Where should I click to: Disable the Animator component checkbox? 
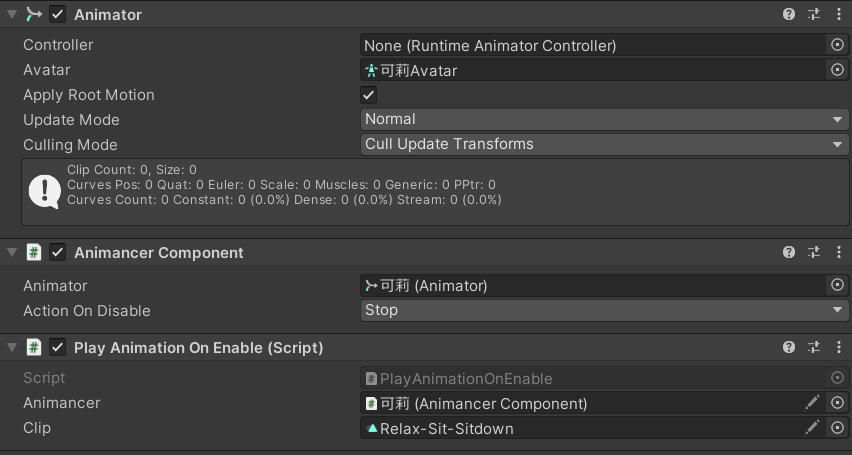[58, 15]
